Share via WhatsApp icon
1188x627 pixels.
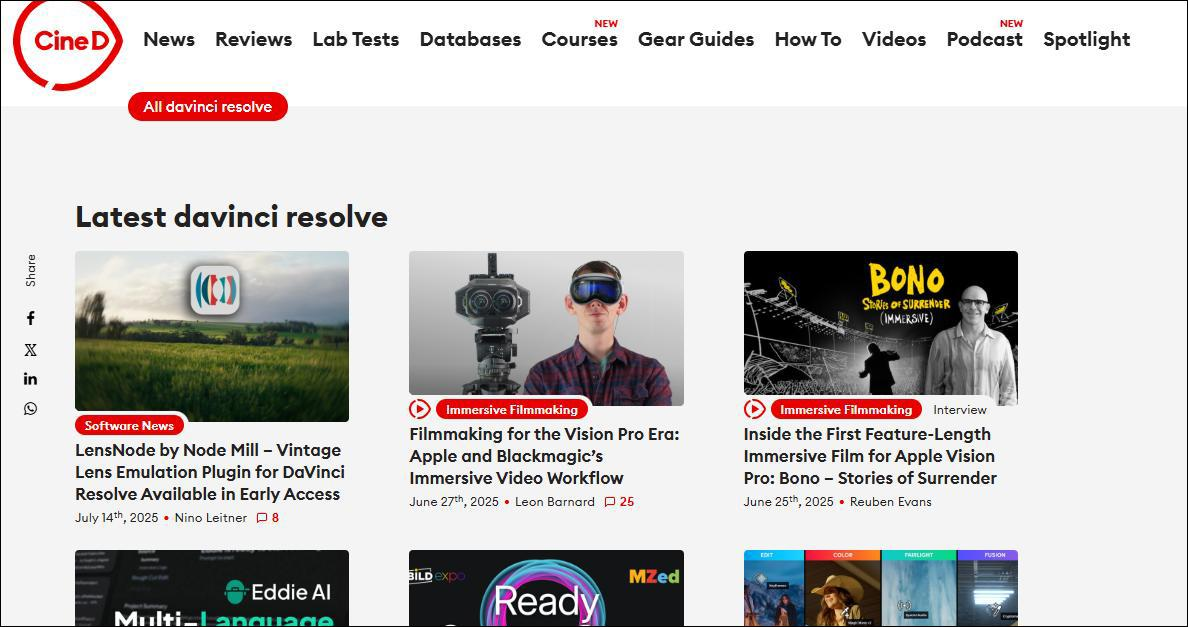click(x=30, y=409)
